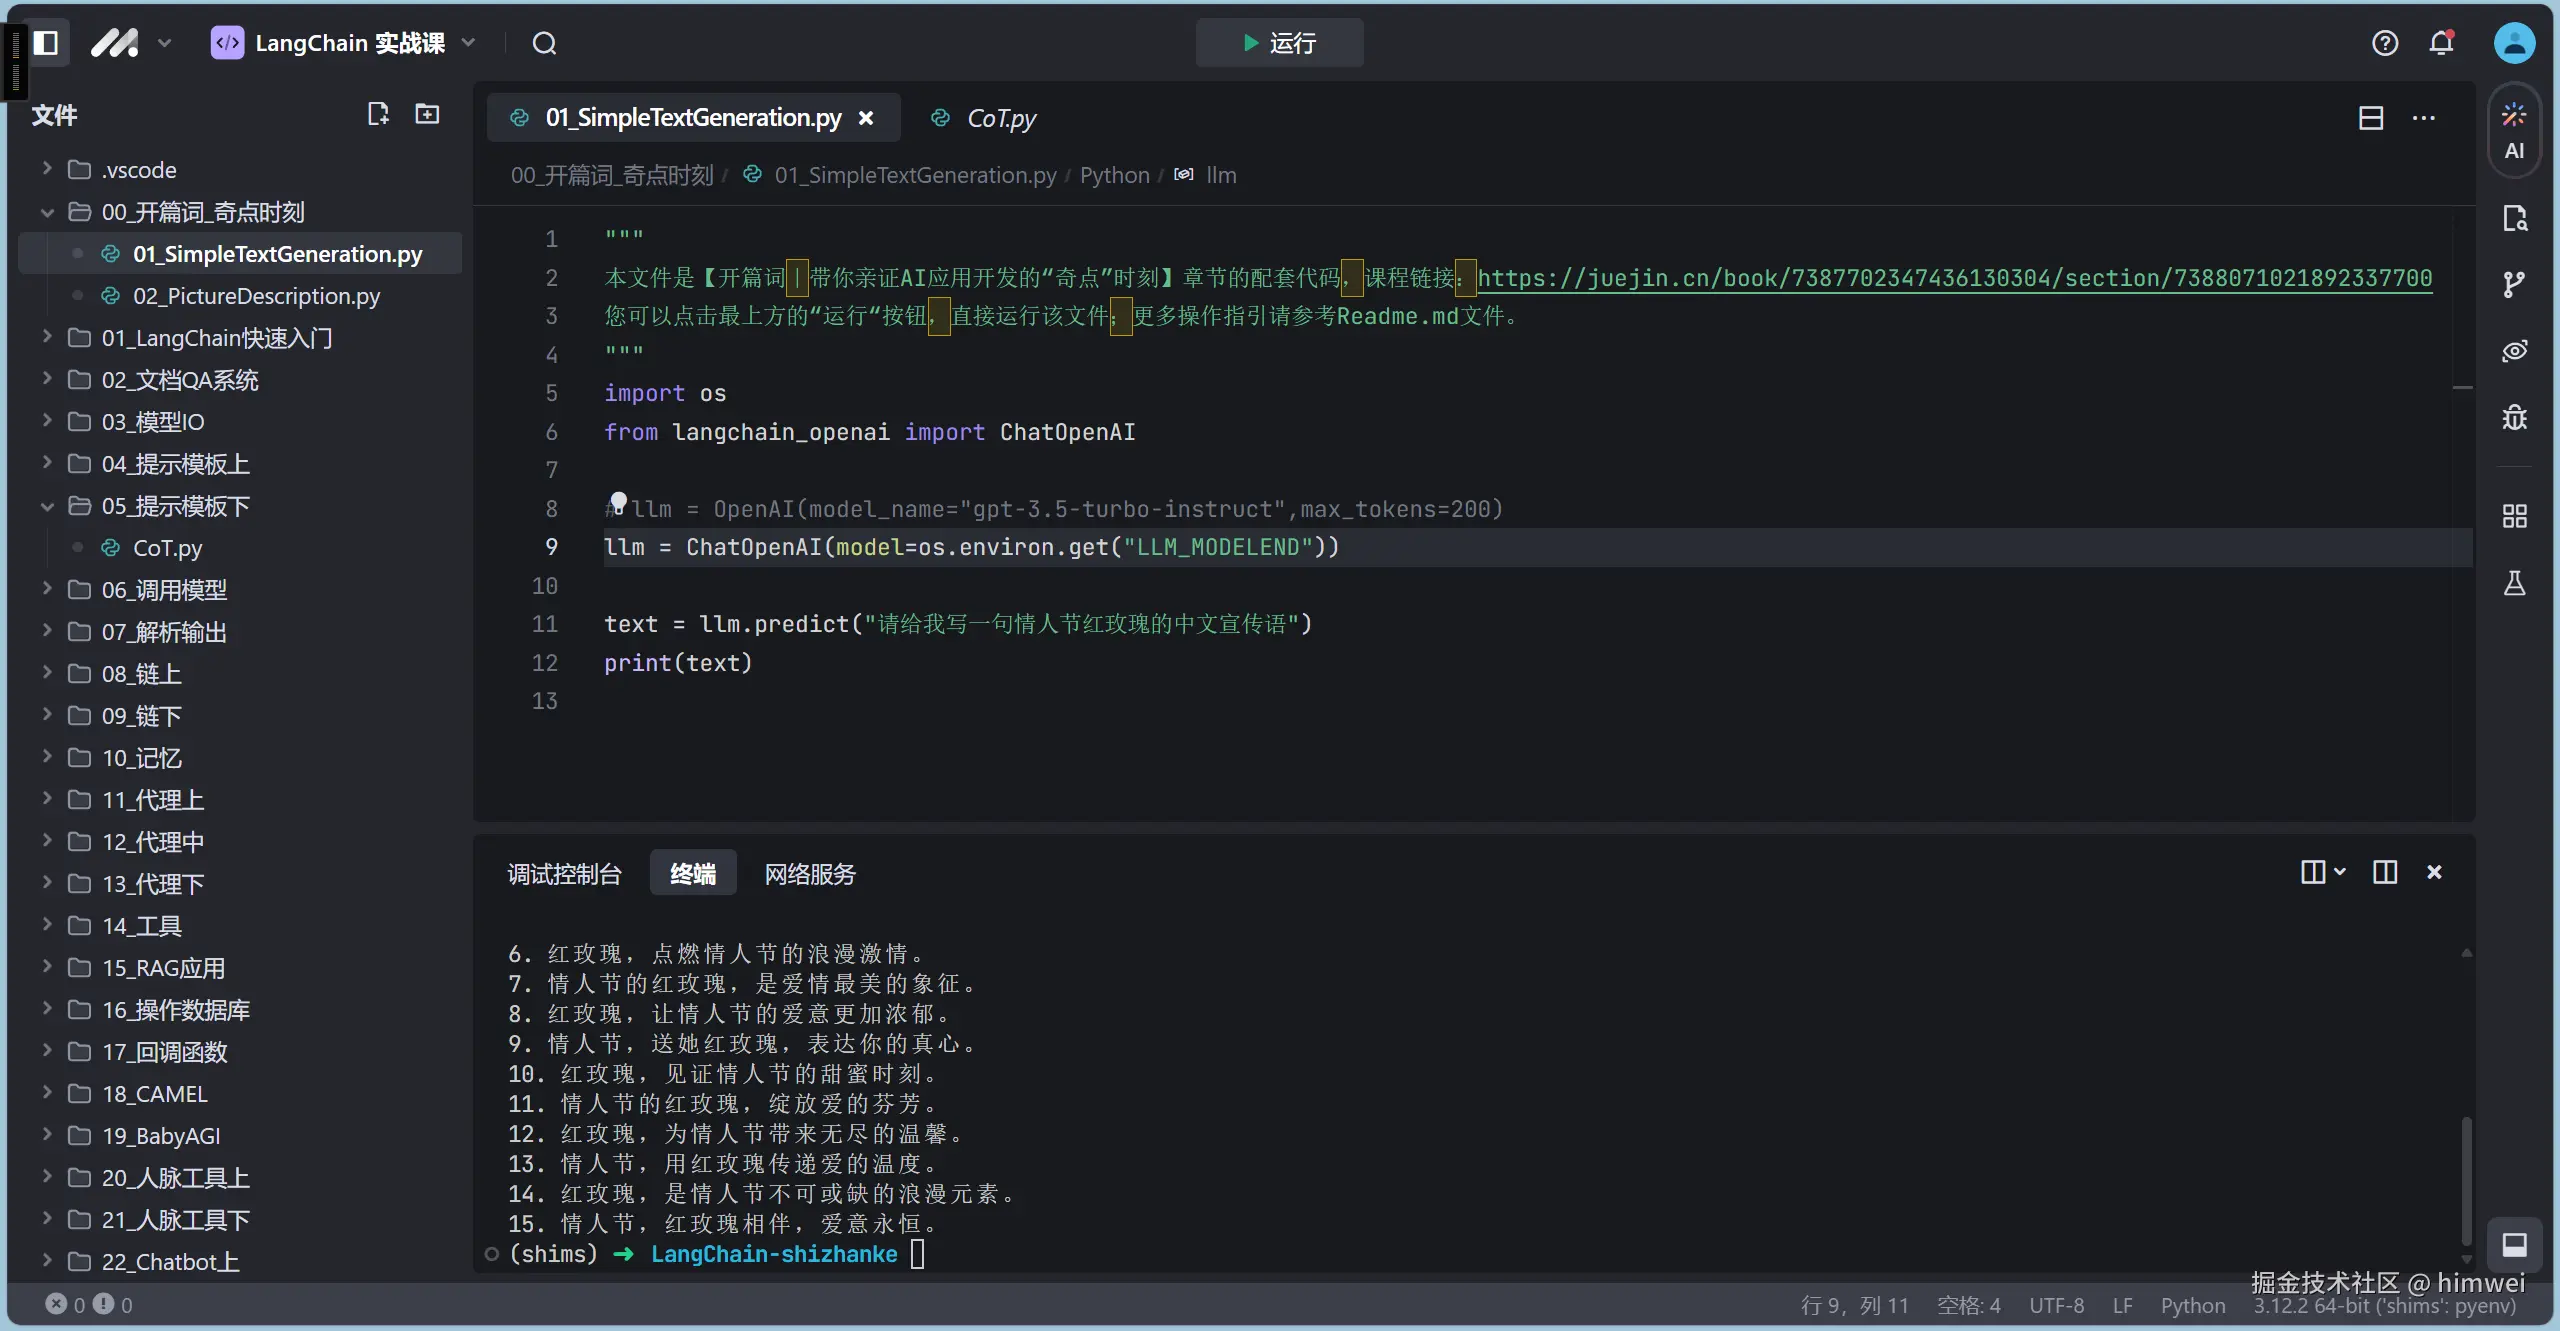Toggle bottom panel visibility button
This screenshot has width=2560, height=1331.
(2513, 1244)
